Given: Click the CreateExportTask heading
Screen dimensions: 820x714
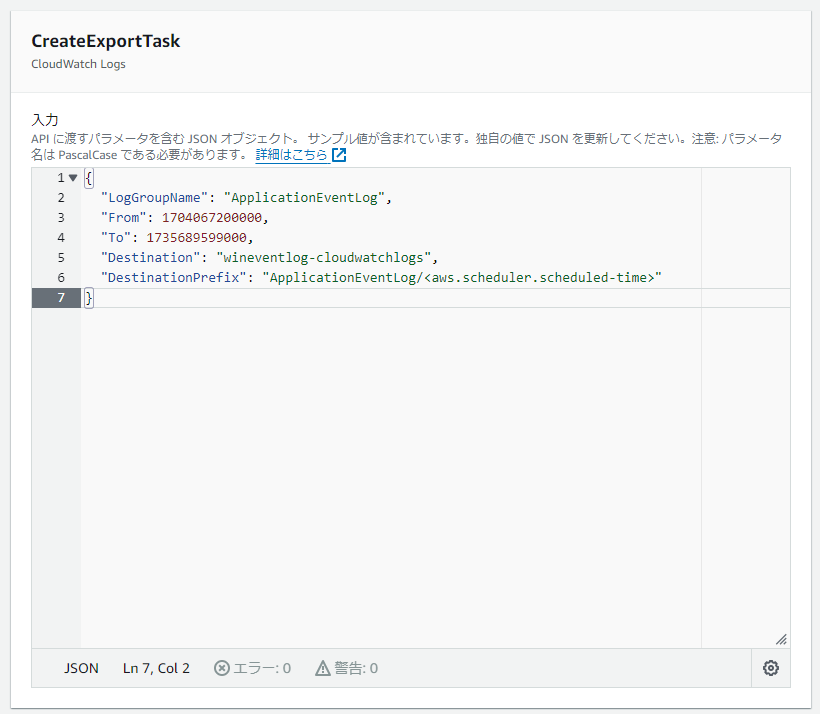Looking at the screenshot, I should click(x=106, y=41).
